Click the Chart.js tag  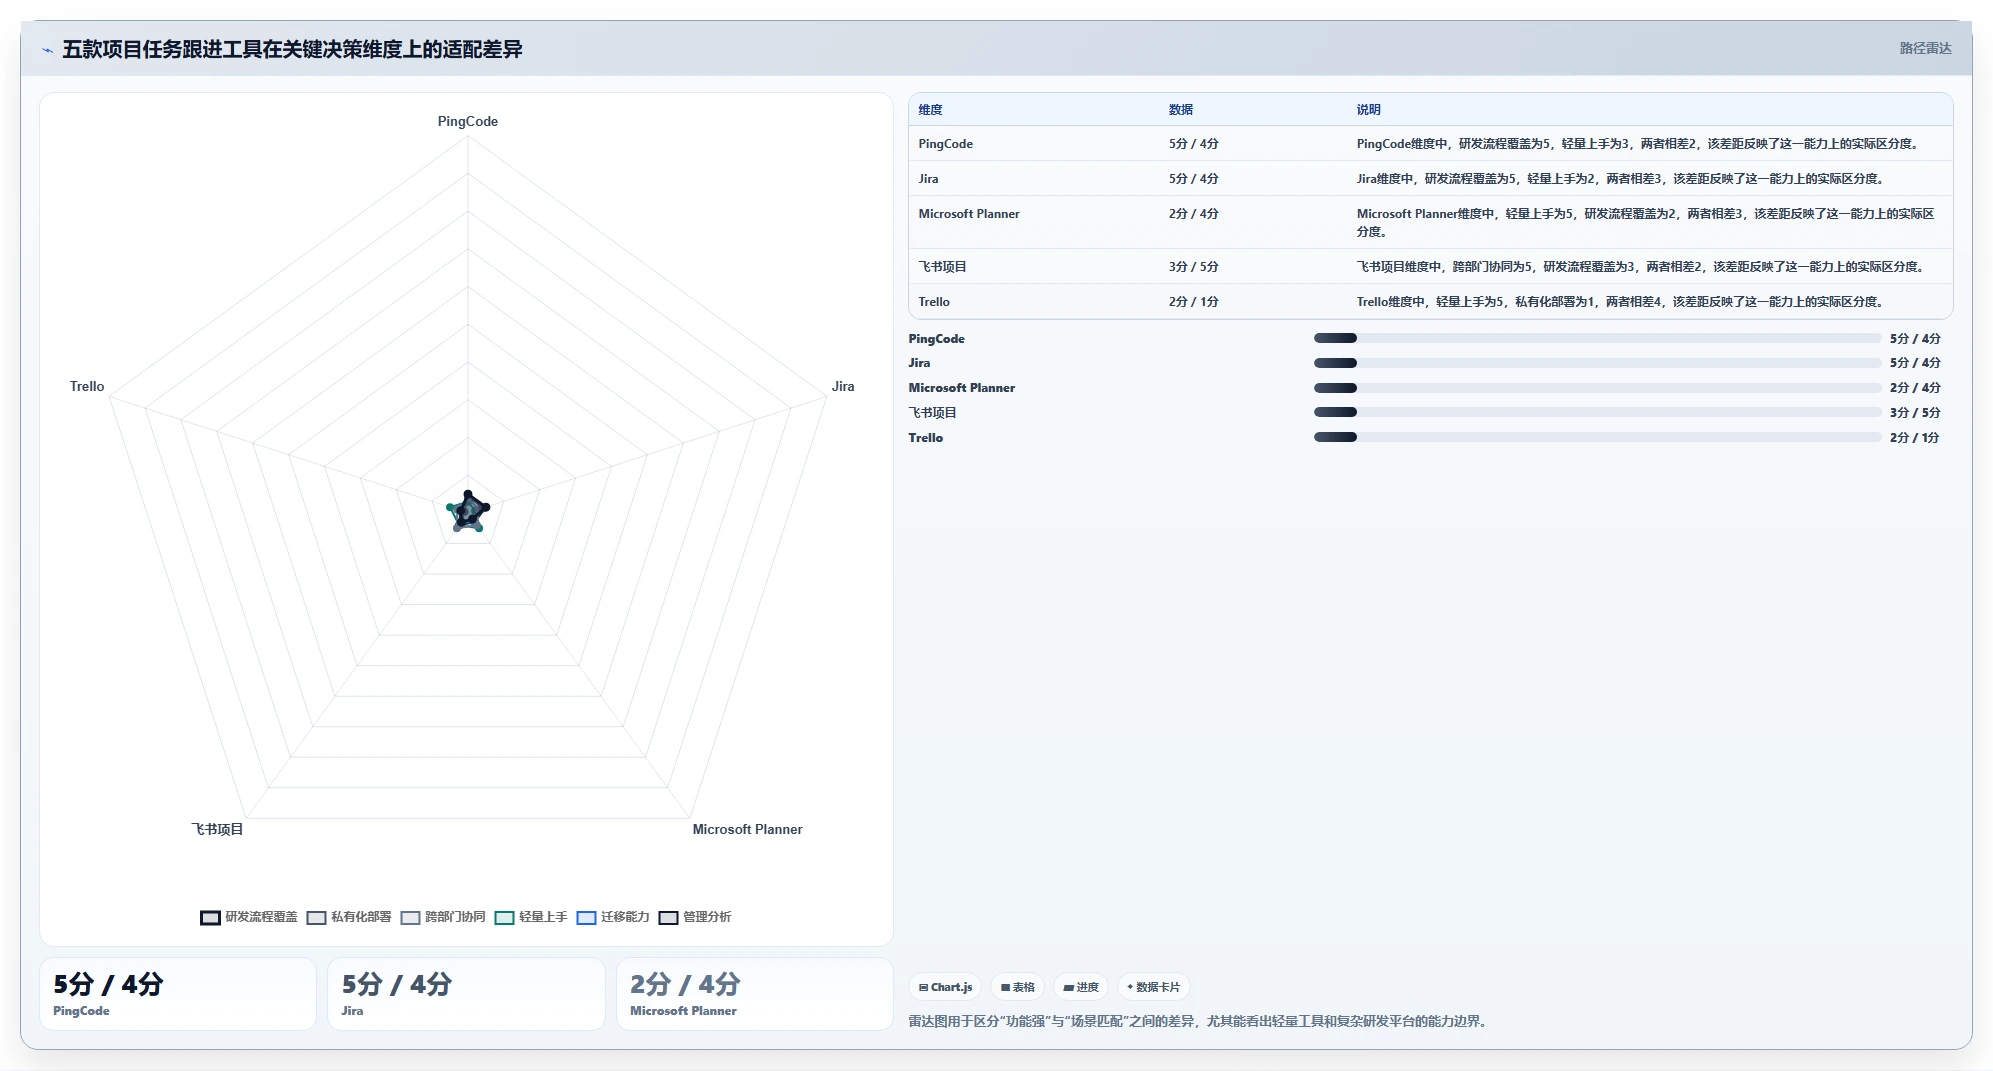tap(945, 987)
